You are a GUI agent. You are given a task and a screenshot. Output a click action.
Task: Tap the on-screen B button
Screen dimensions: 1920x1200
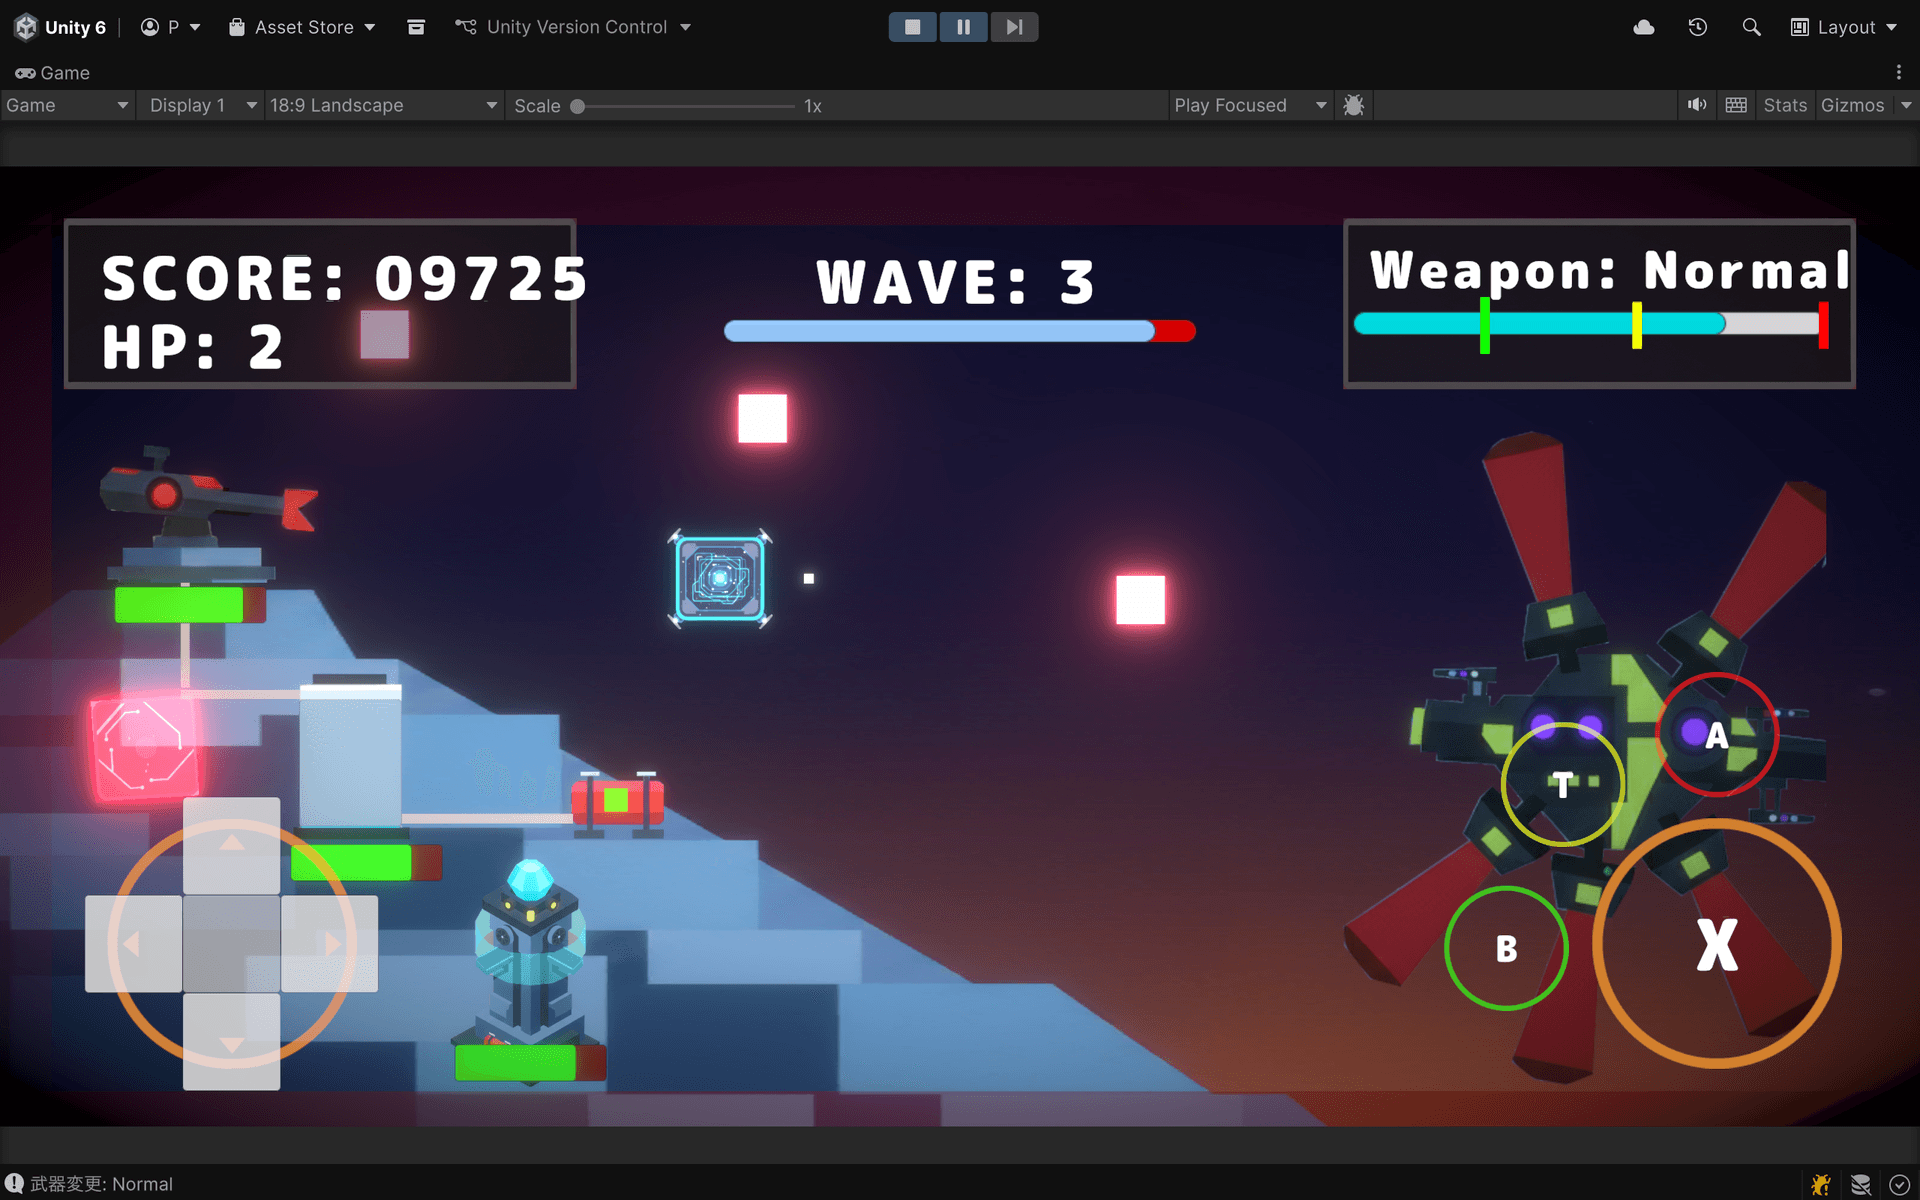[x=1506, y=948]
